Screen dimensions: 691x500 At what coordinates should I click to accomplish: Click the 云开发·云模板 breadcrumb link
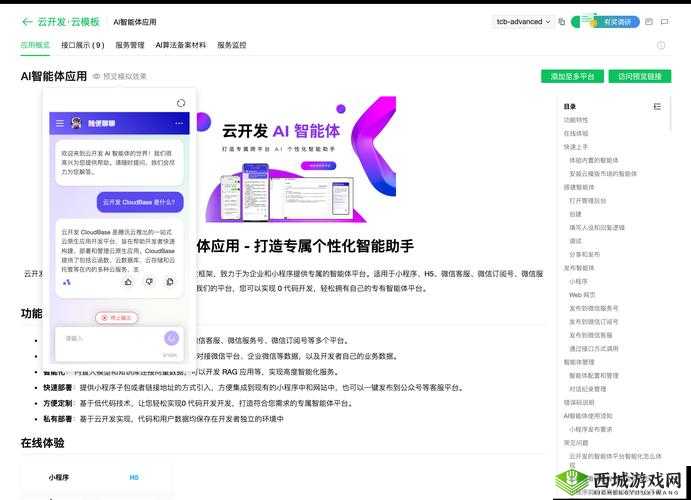click(x=68, y=22)
